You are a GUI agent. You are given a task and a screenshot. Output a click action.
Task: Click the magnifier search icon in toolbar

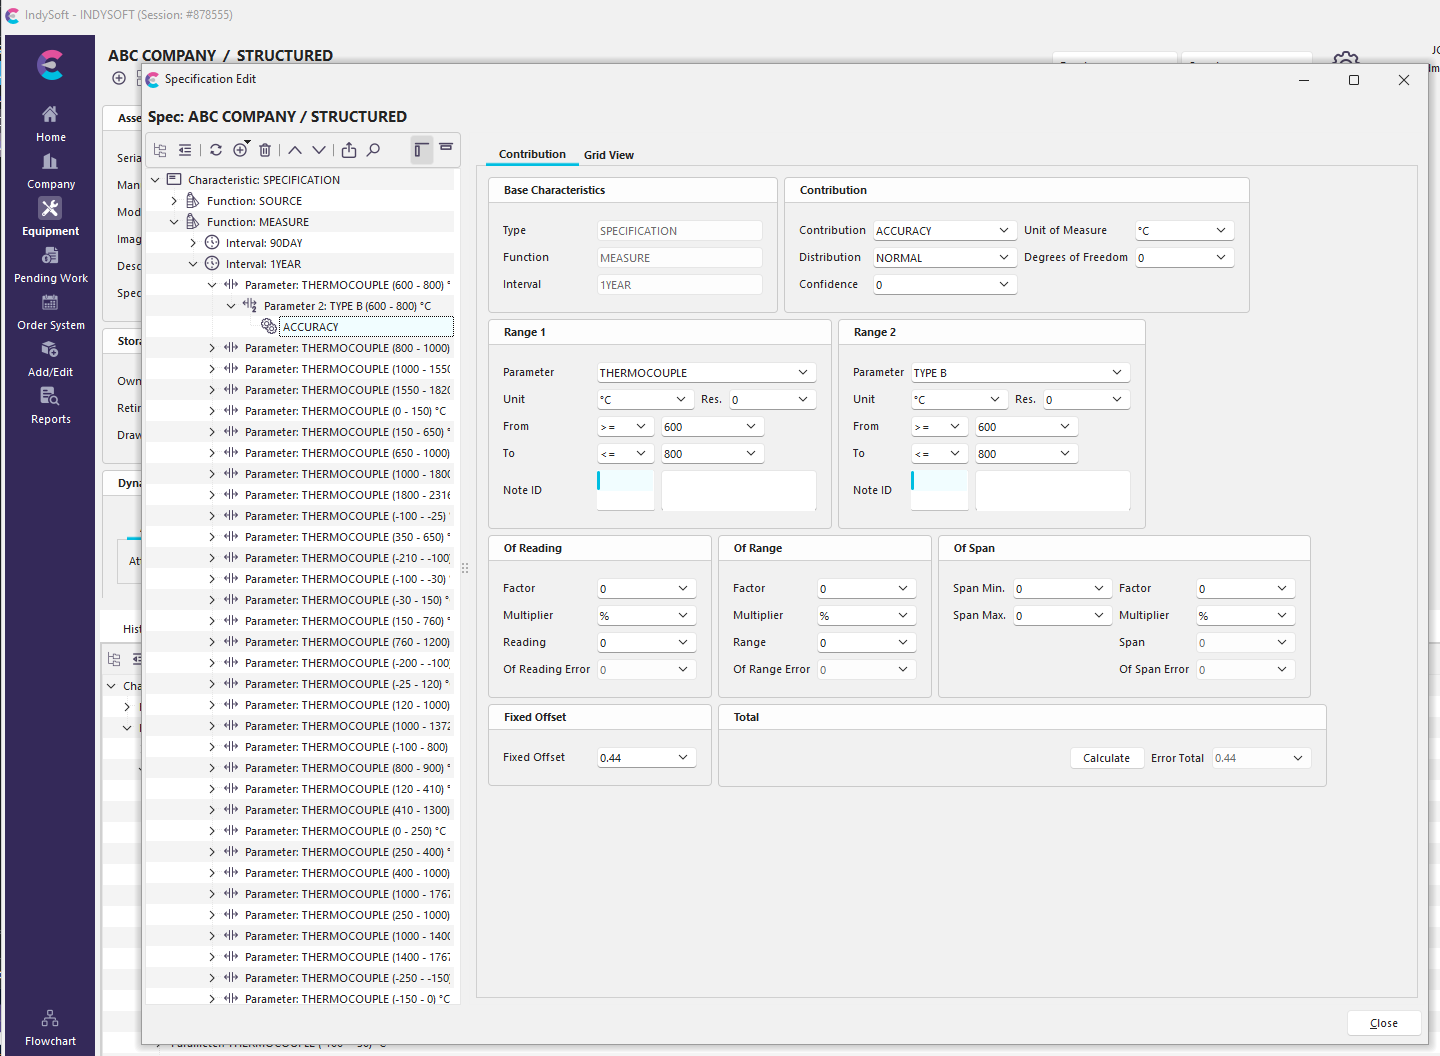(x=373, y=150)
